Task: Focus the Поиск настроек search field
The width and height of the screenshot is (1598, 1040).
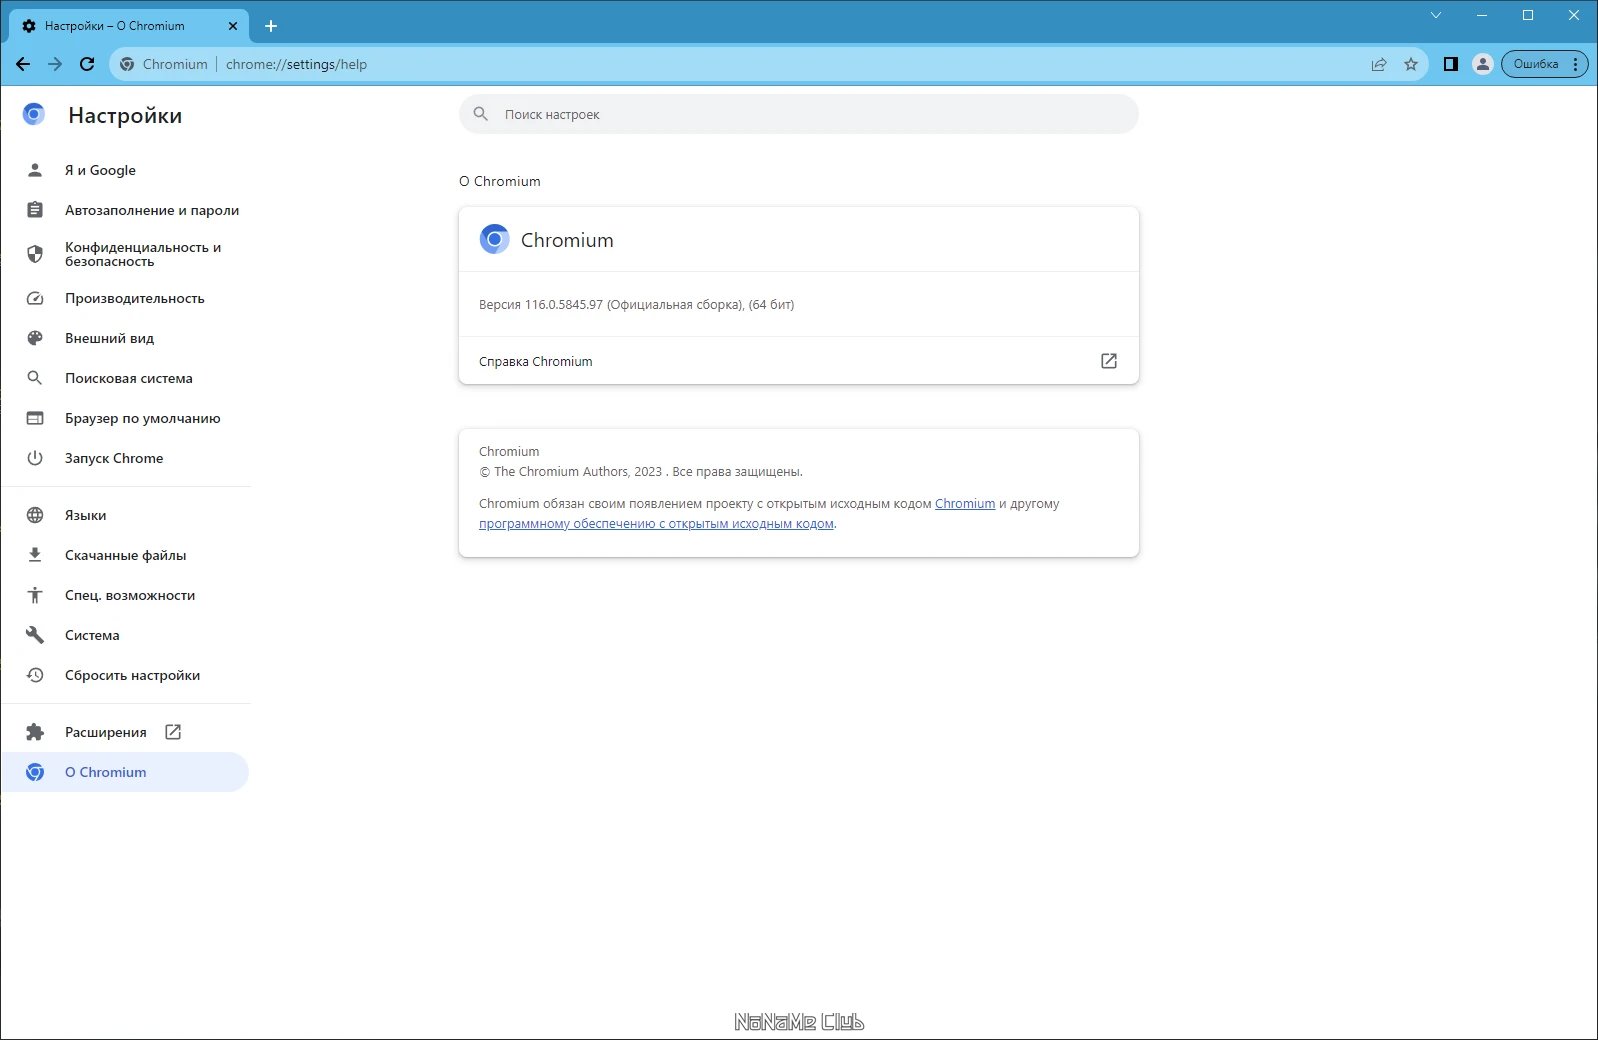Action: 799,114
